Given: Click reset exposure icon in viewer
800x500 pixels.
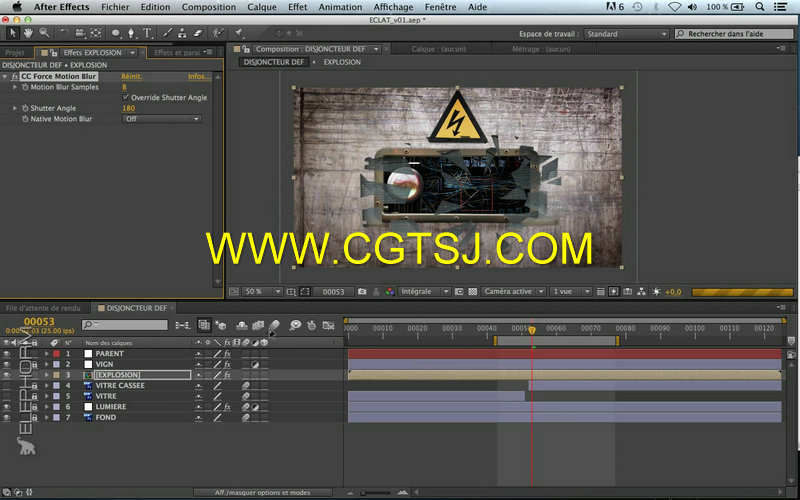Looking at the screenshot, I should point(656,291).
